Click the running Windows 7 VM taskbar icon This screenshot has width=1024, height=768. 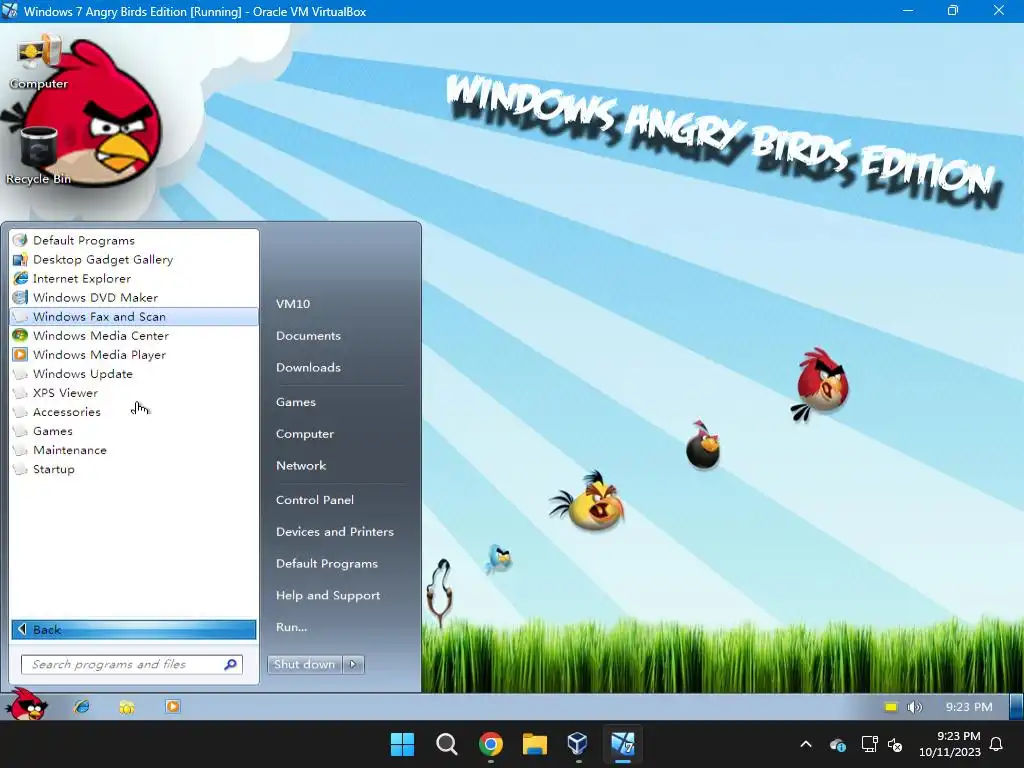[622, 744]
